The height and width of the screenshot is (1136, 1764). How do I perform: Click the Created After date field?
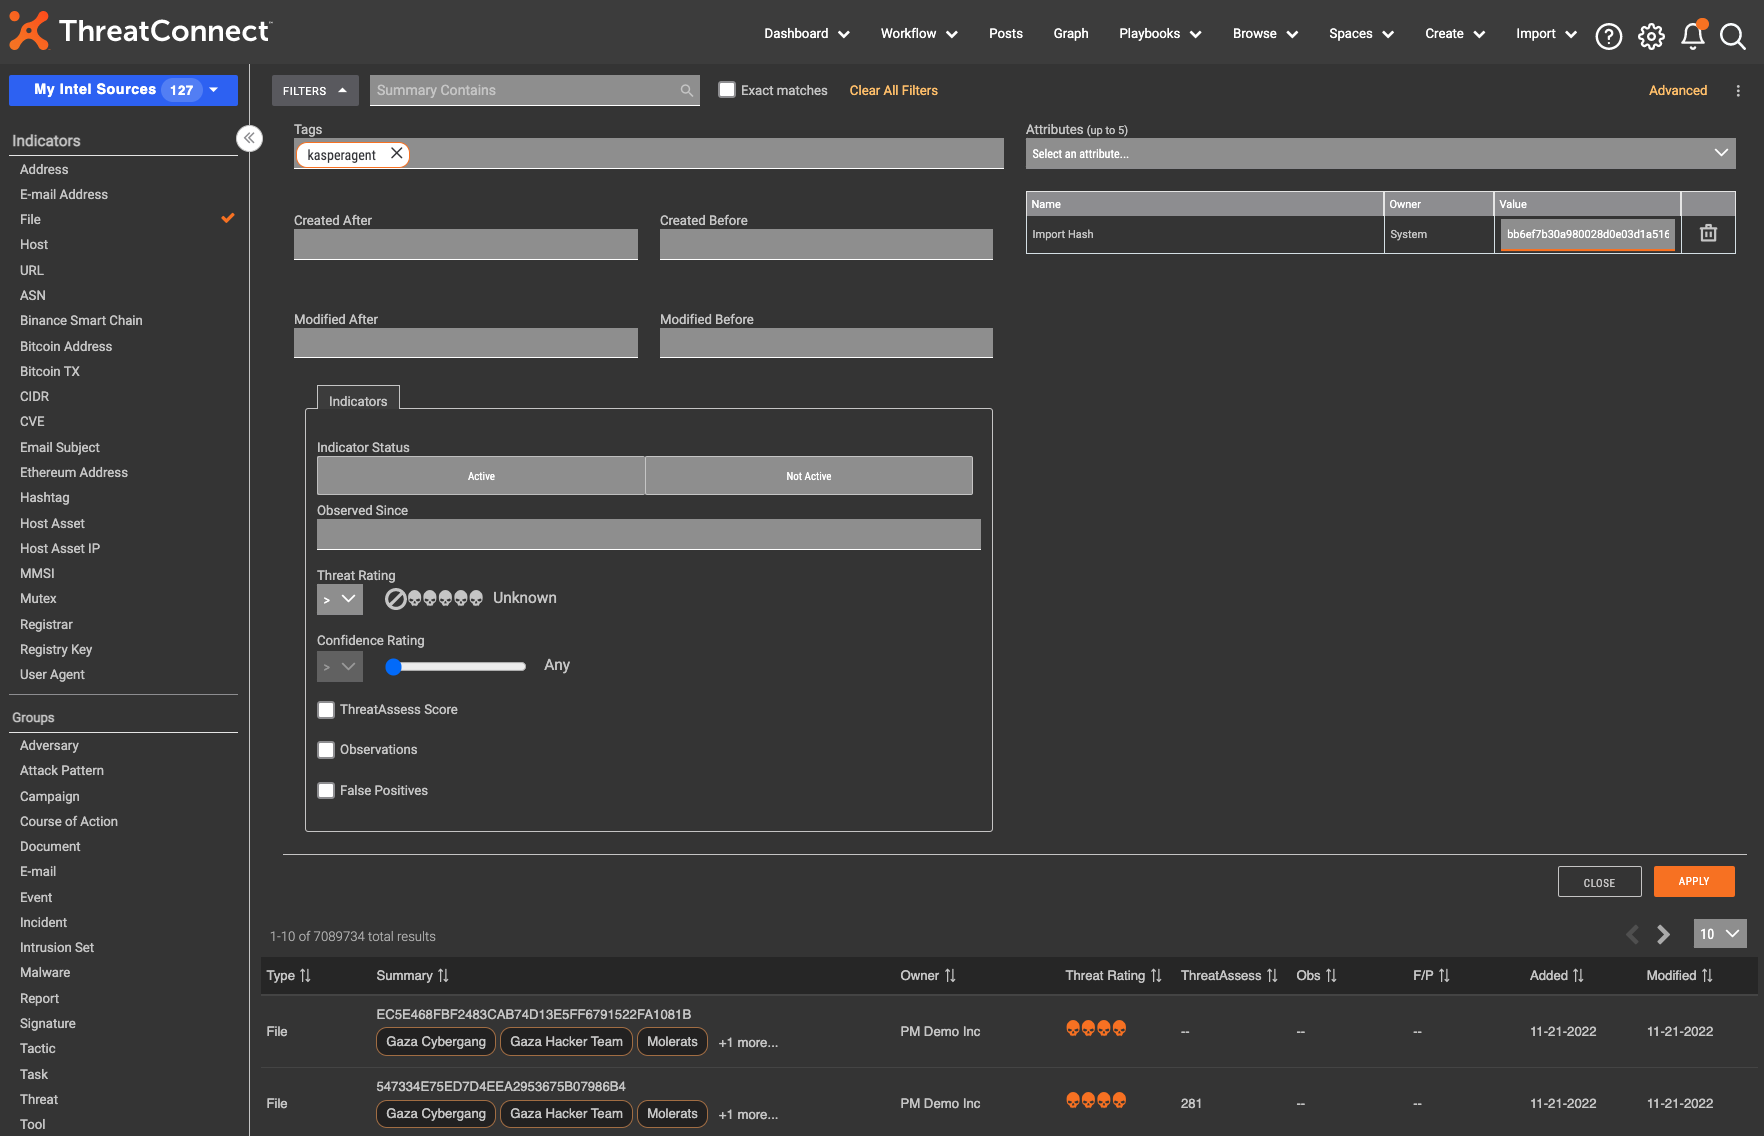pos(466,244)
